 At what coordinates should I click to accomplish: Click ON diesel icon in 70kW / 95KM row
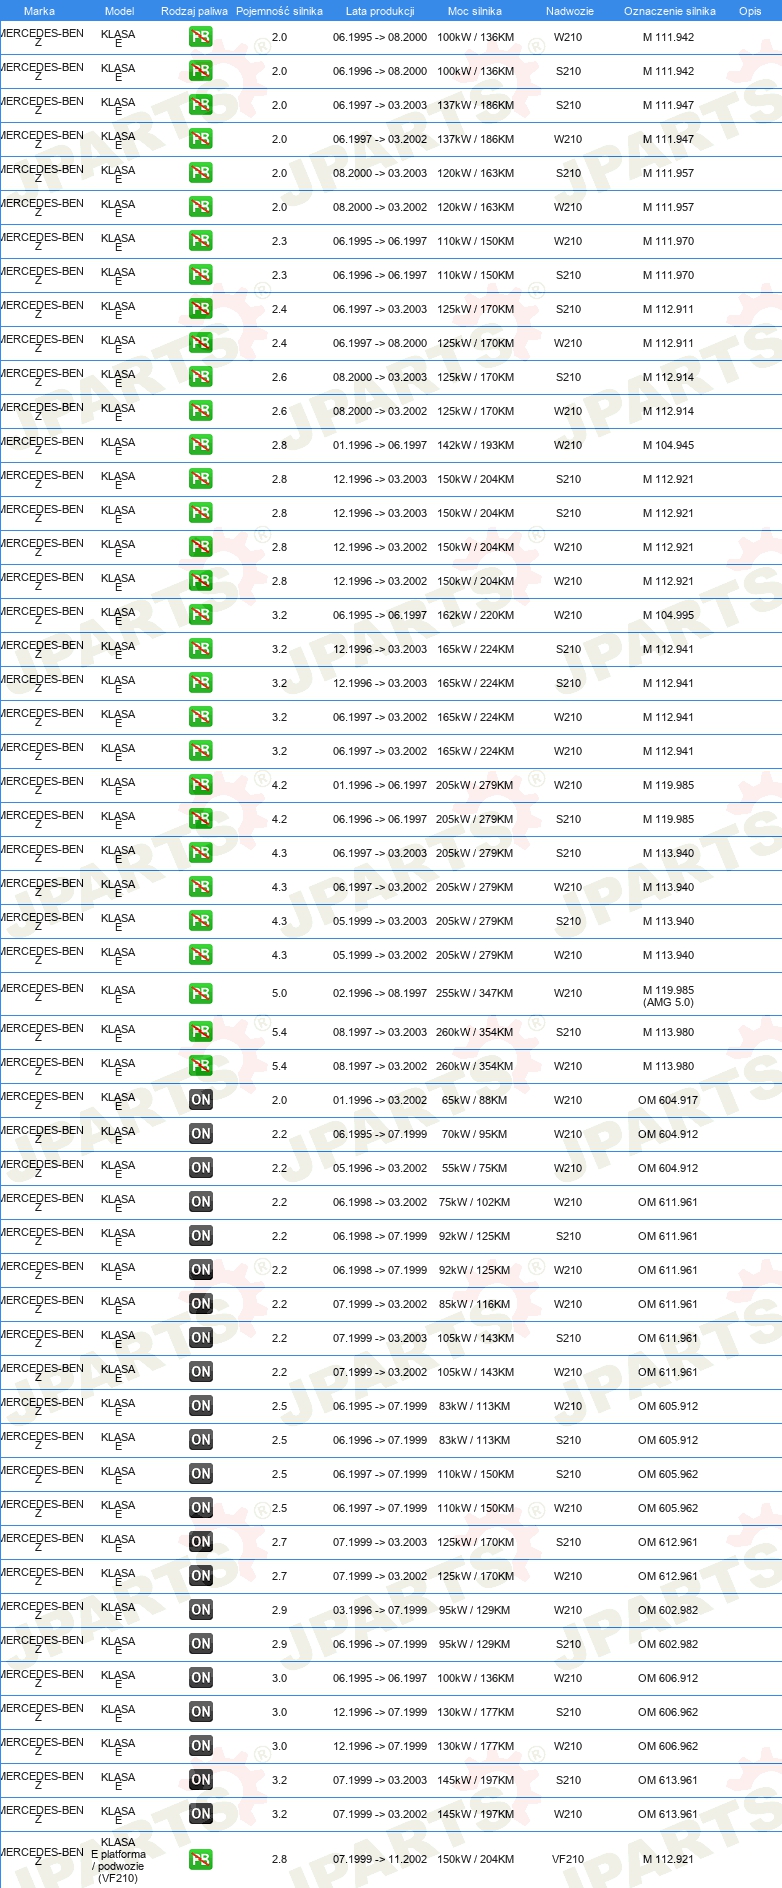click(201, 1134)
